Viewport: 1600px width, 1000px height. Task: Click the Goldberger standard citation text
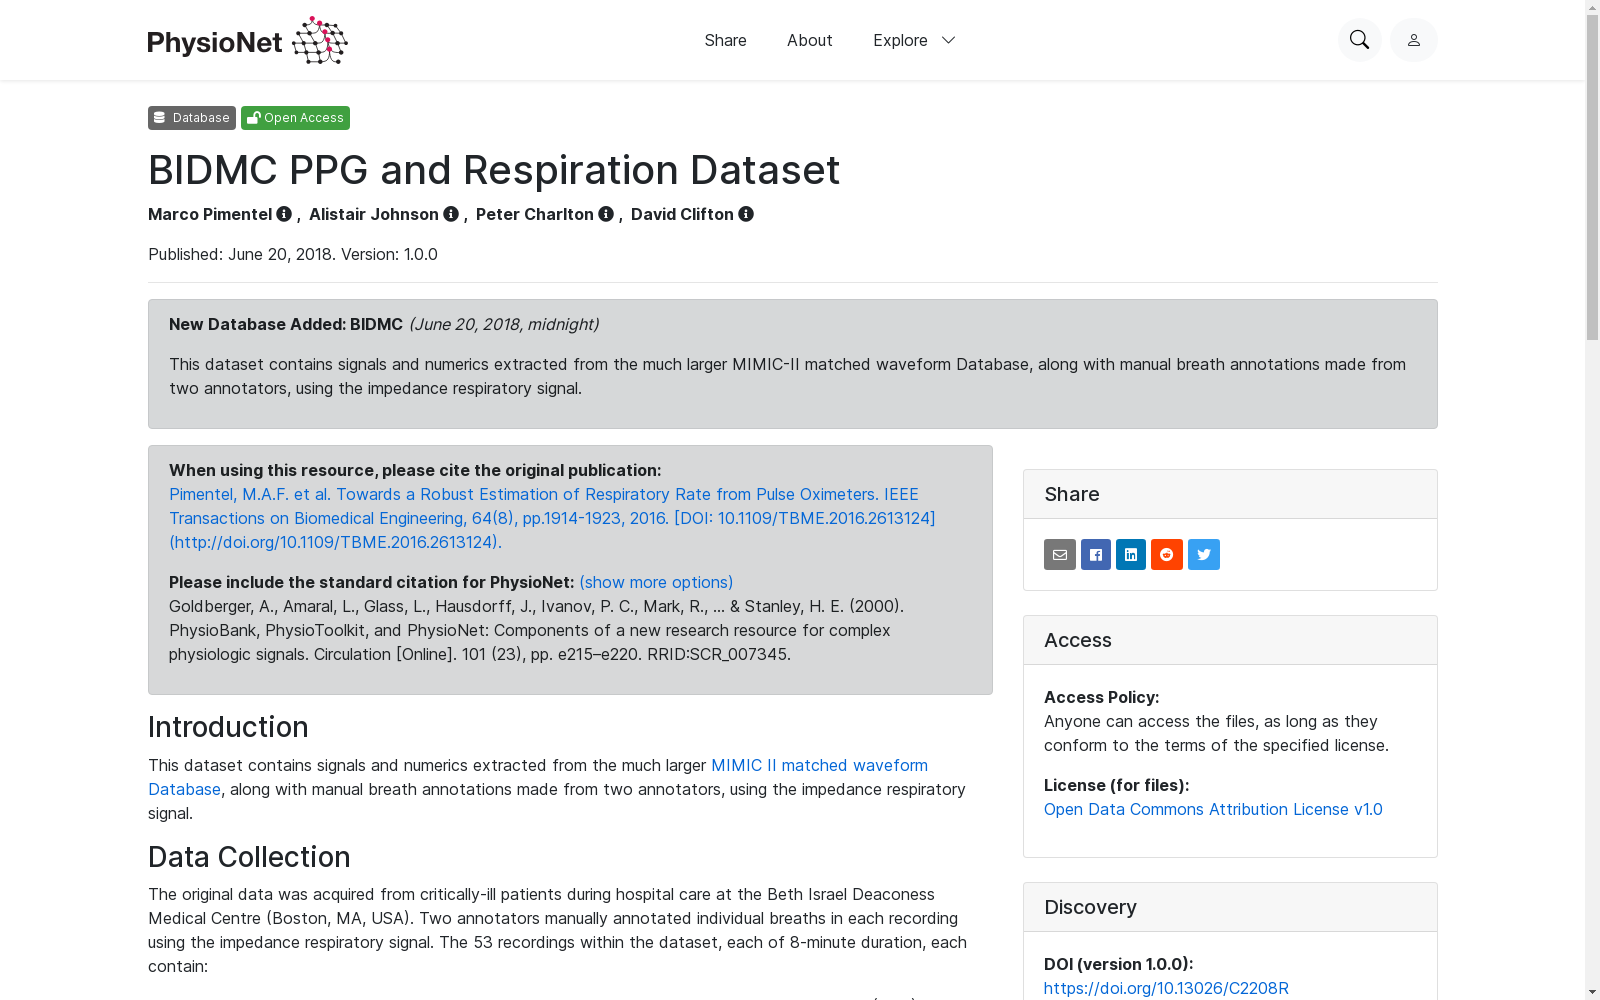(537, 630)
